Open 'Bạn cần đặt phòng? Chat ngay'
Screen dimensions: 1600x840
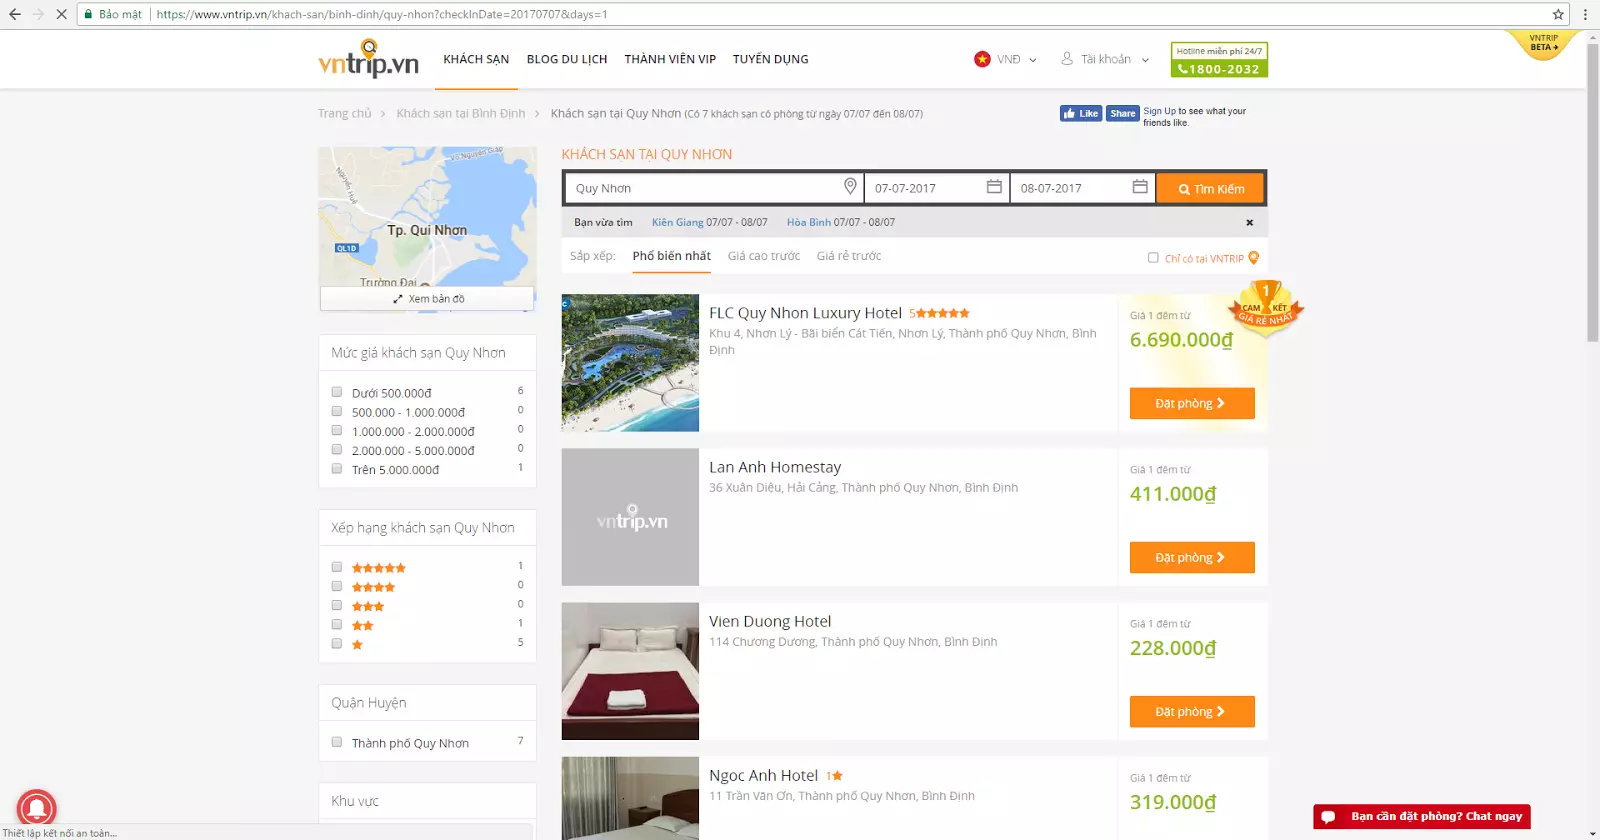click(x=1422, y=816)
